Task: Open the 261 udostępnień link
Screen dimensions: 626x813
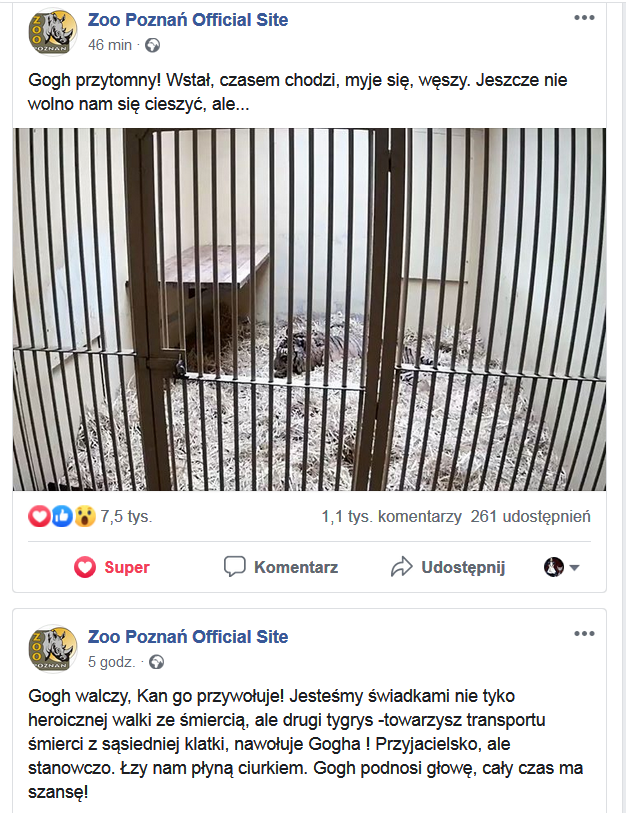Action: 531,516
